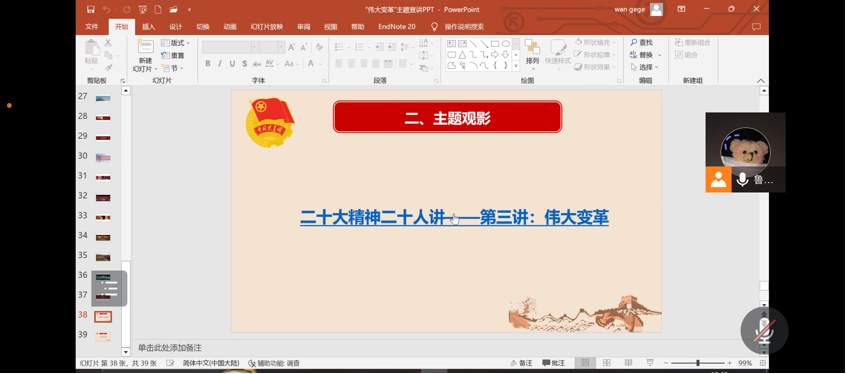
Task: Adjust the zoom slider in the status bar
Action: 698,363
